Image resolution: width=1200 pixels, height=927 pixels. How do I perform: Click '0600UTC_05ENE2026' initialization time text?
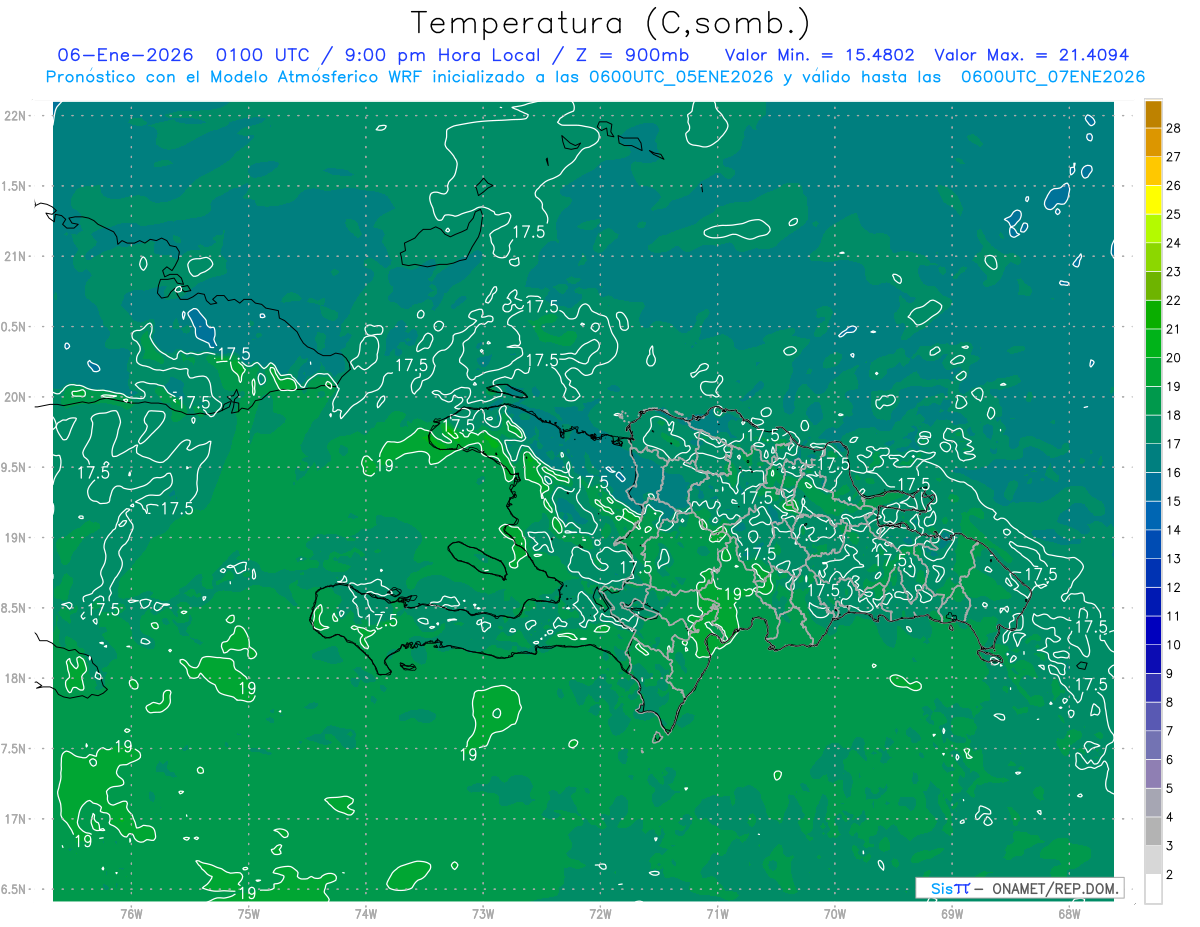(x=680, y=76)
